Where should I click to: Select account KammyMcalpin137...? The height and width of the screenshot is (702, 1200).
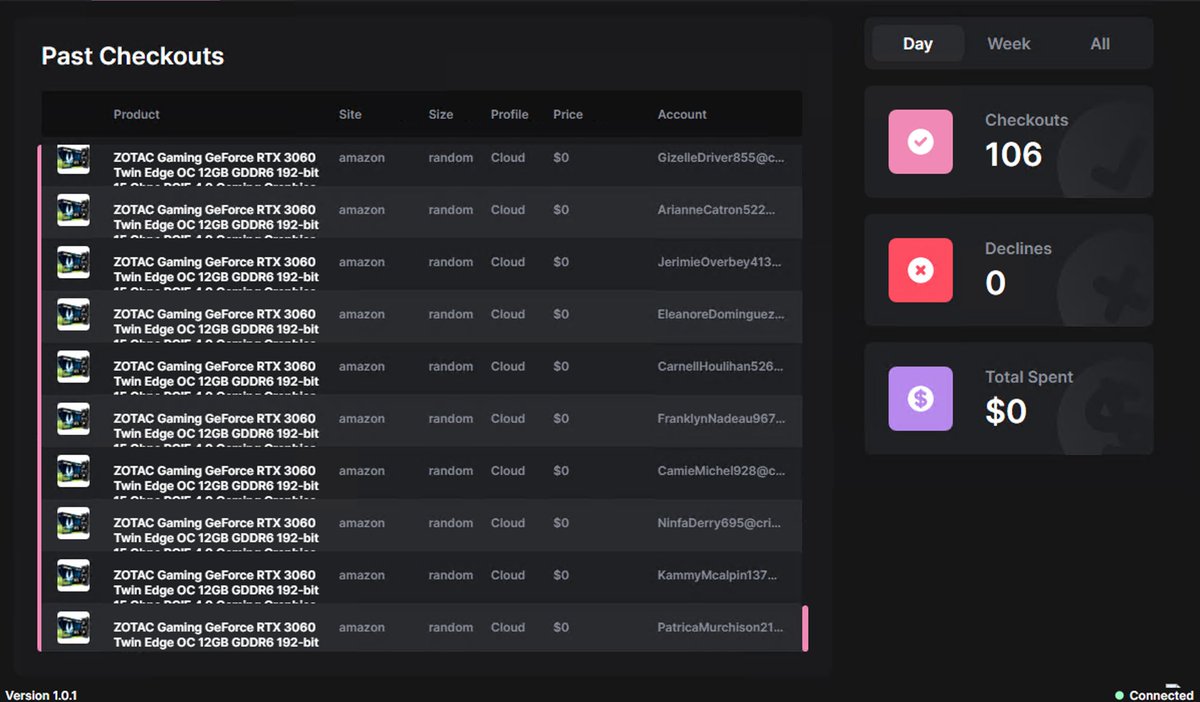pos(717,575)
